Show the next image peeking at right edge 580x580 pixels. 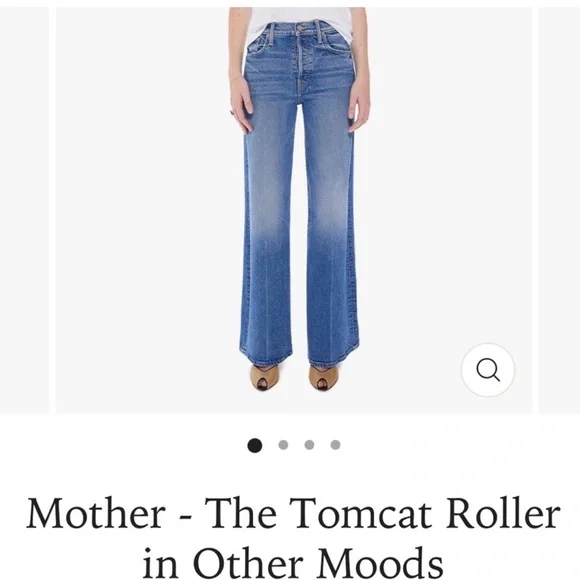[x=559, y=210]
